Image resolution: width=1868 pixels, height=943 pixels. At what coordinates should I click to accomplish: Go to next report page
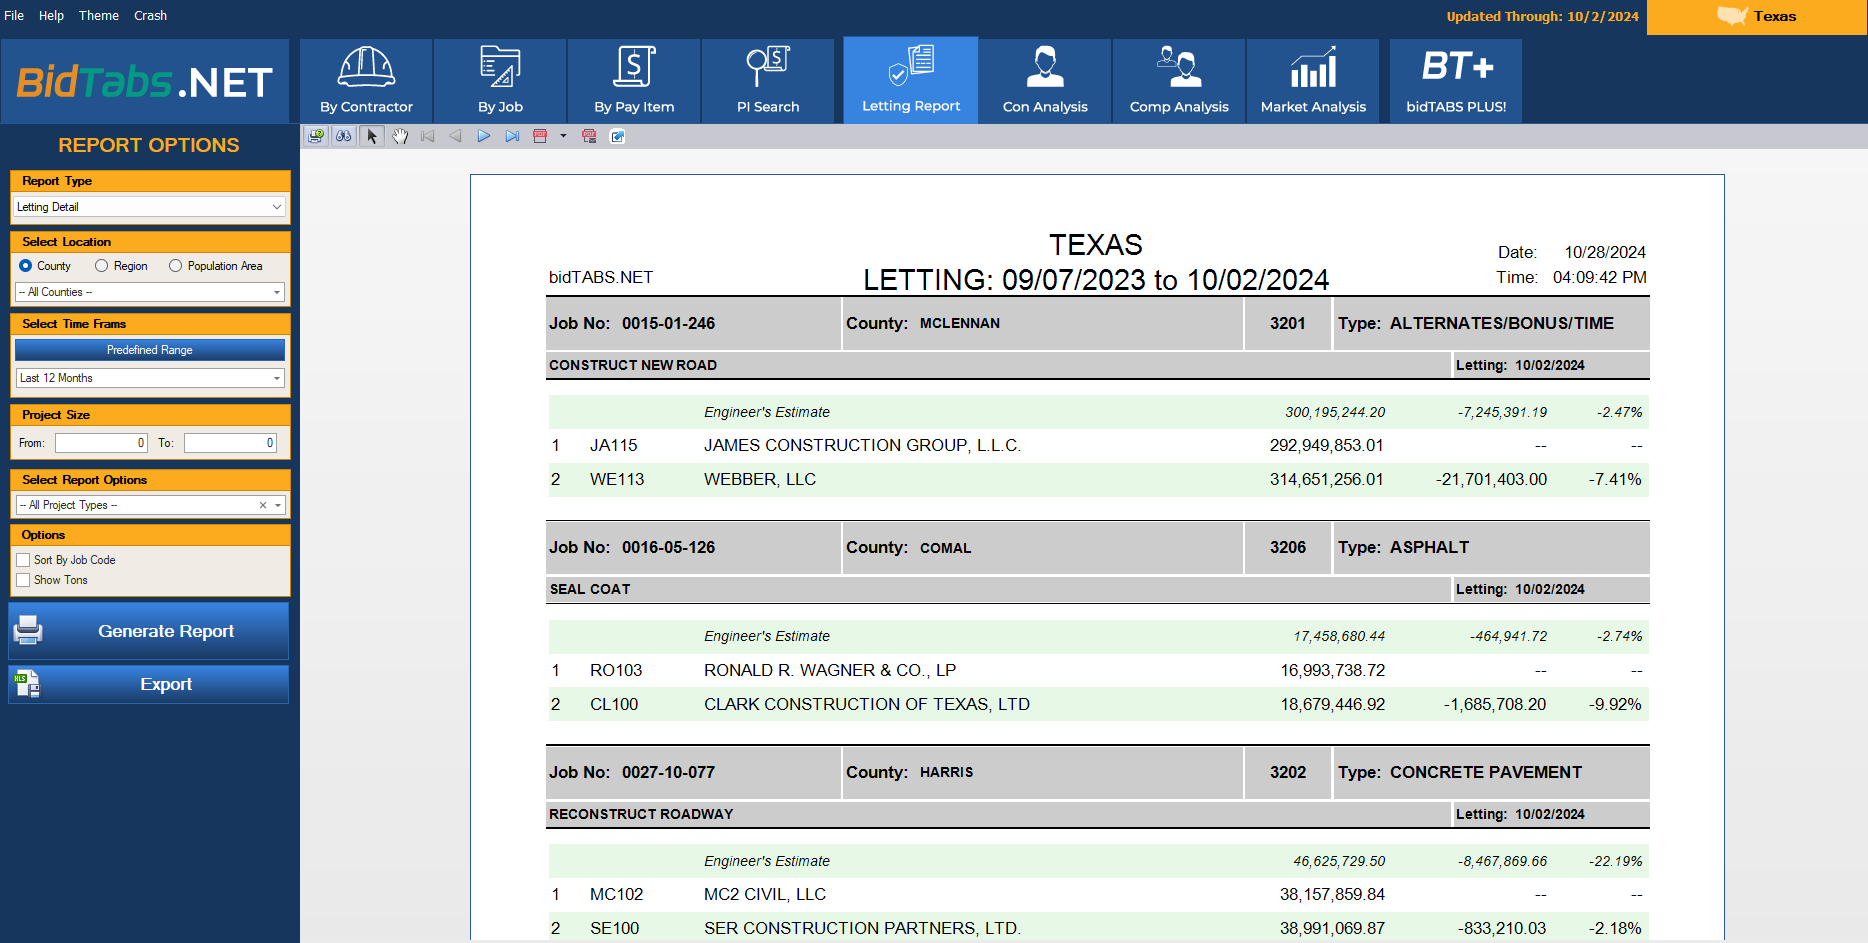tap(484, 136)
